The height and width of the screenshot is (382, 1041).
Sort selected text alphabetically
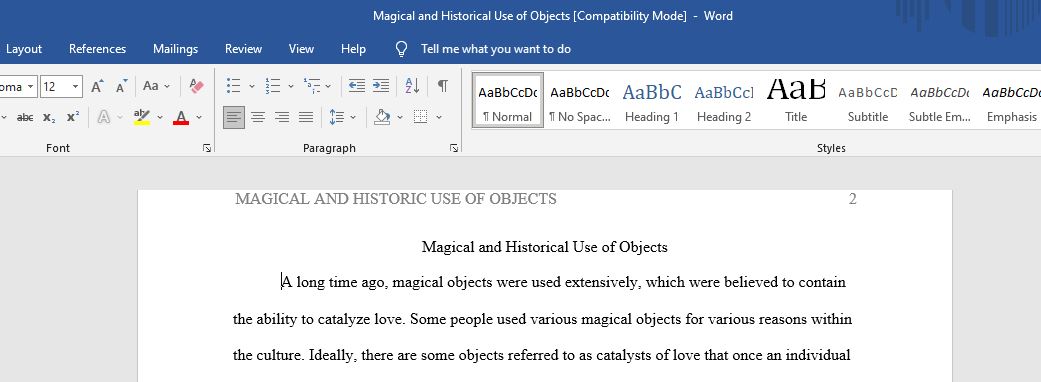coord(412,86)
